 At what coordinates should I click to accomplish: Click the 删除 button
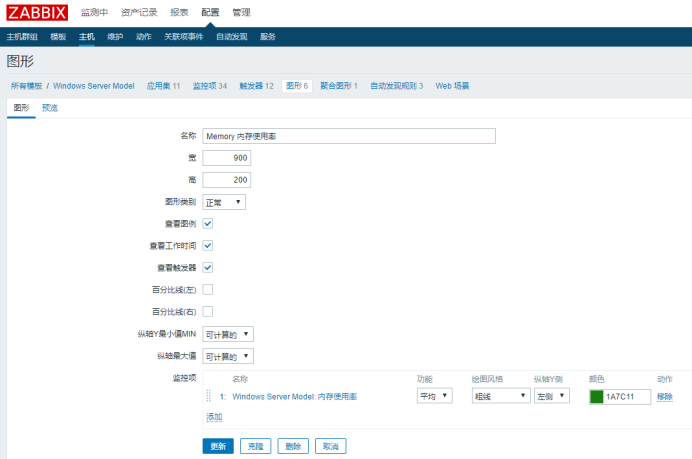293,446
